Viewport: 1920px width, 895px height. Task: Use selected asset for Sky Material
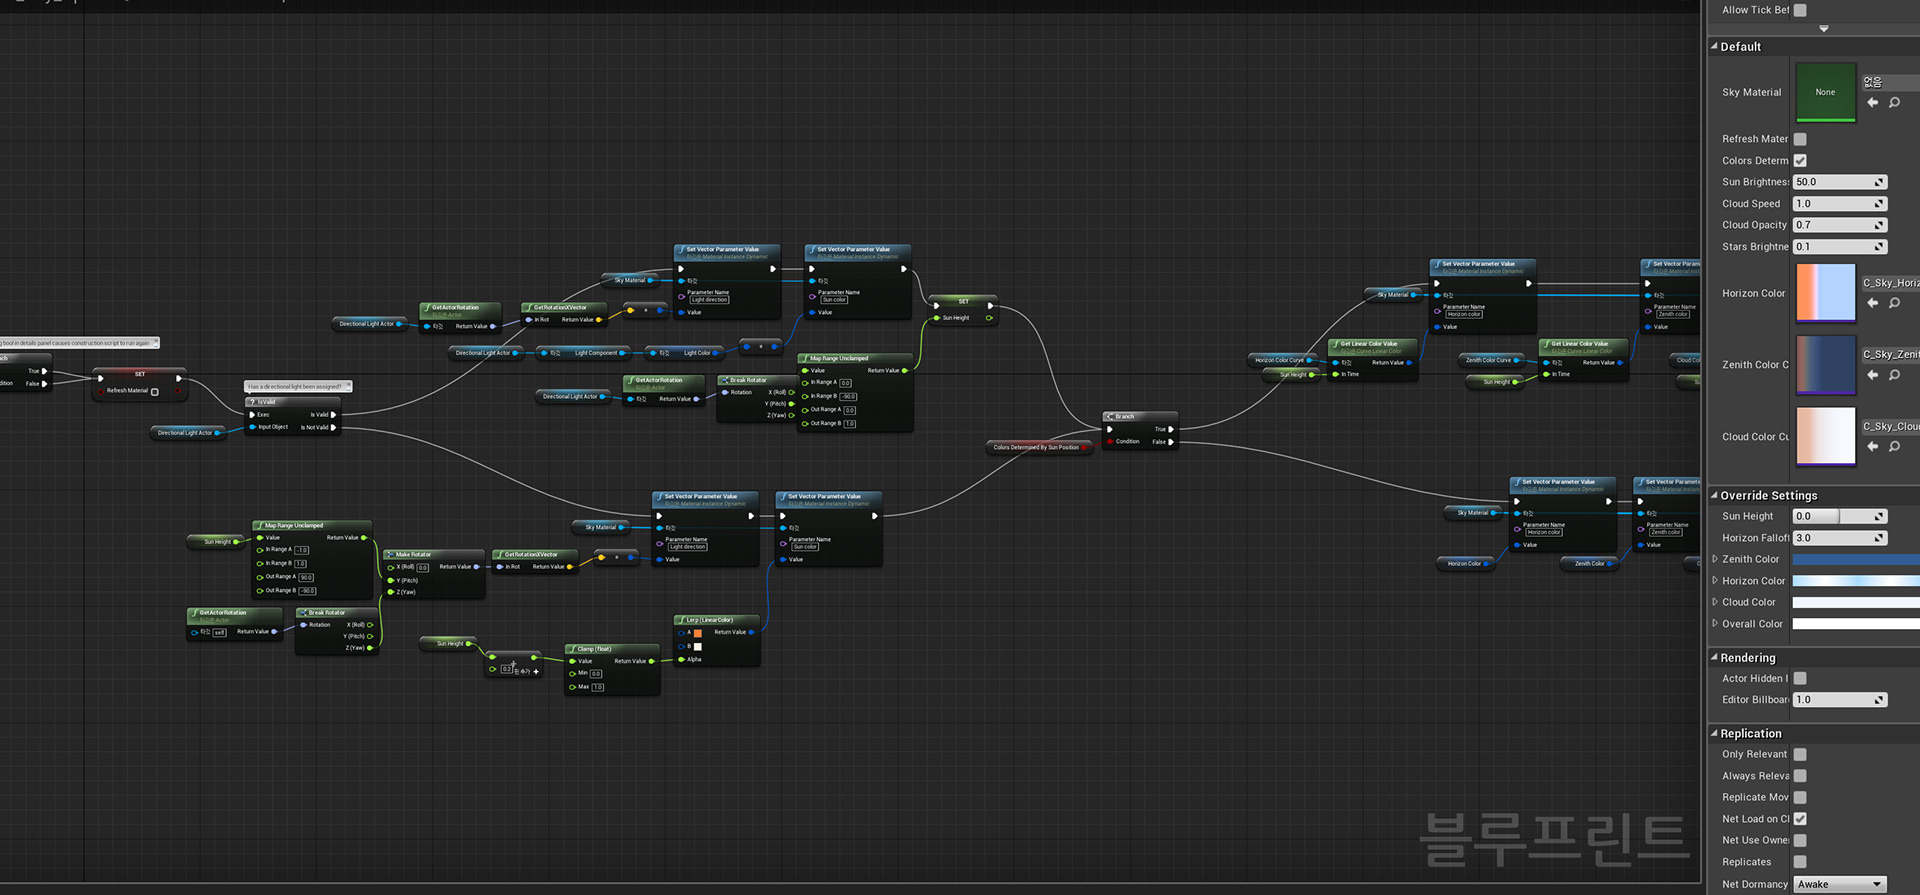point(1873,103)
